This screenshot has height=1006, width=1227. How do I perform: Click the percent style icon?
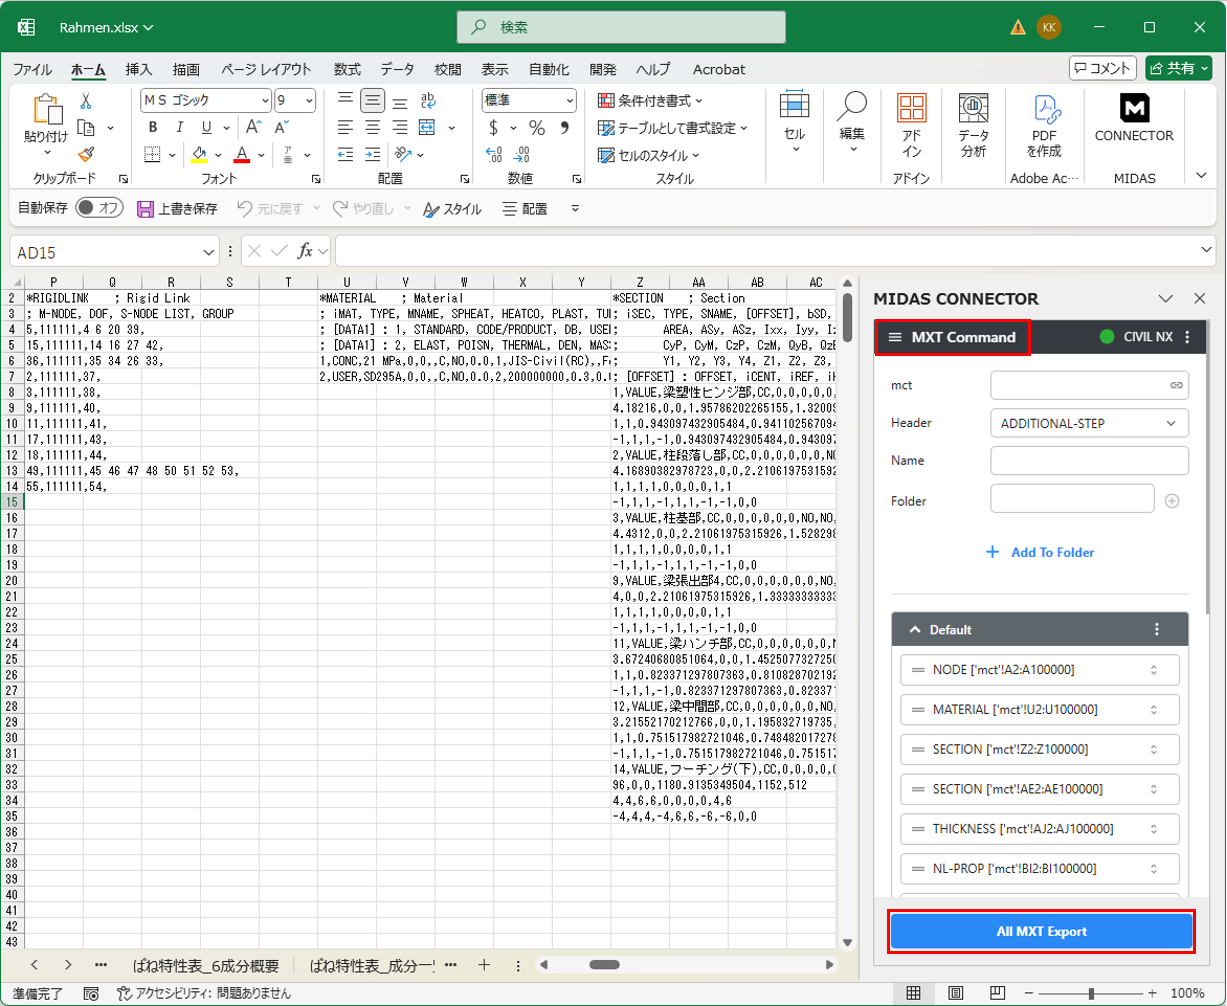(537, 128)
